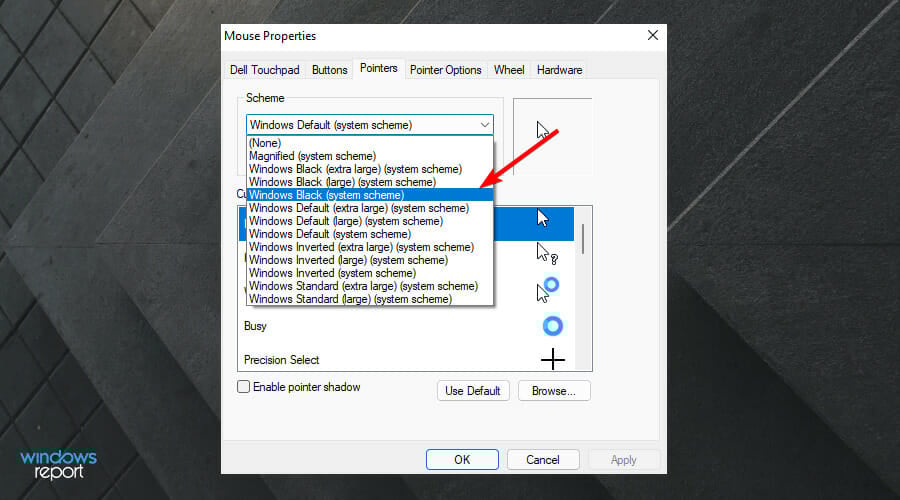The image size is (900, 500).
Task: Click the pointer list scrollbar thumb
Action: pyautogui.click(x=583, y=239)
